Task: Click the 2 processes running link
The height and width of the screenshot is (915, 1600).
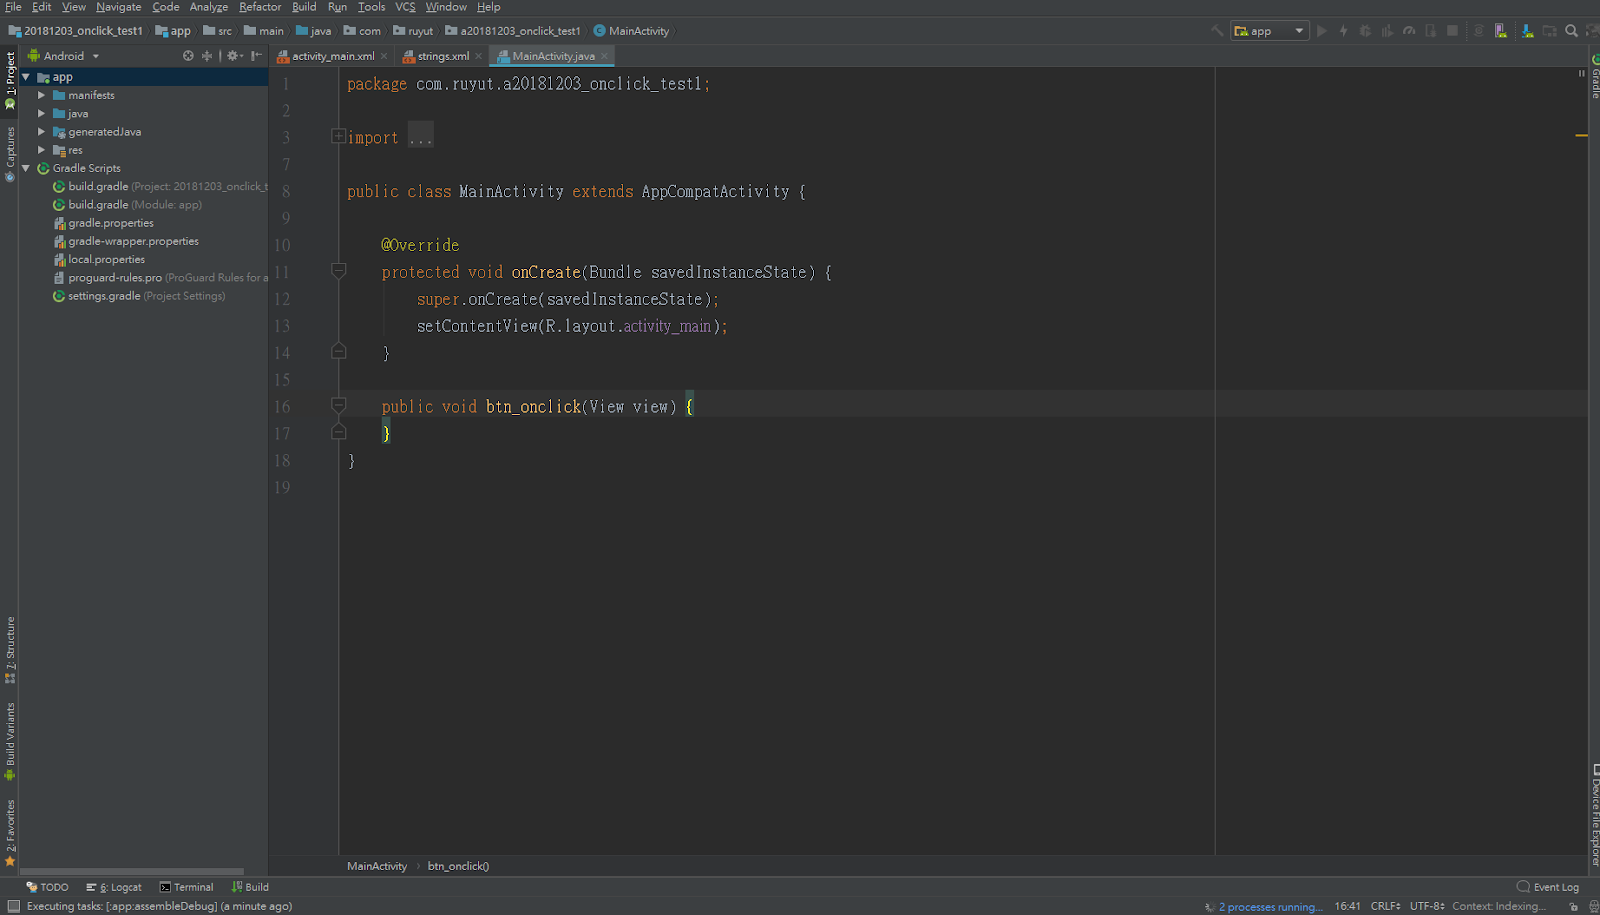Action: 1270,907
